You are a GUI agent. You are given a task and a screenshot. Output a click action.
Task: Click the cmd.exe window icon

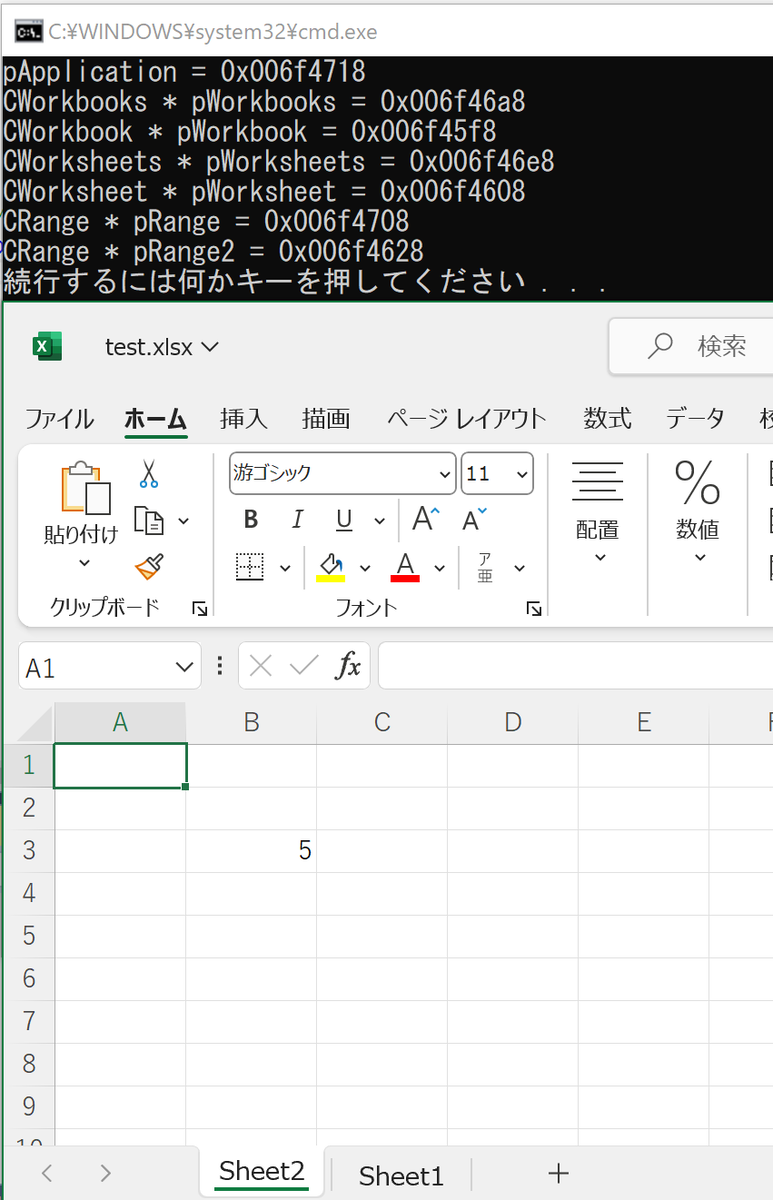click(x=27, y=31)
